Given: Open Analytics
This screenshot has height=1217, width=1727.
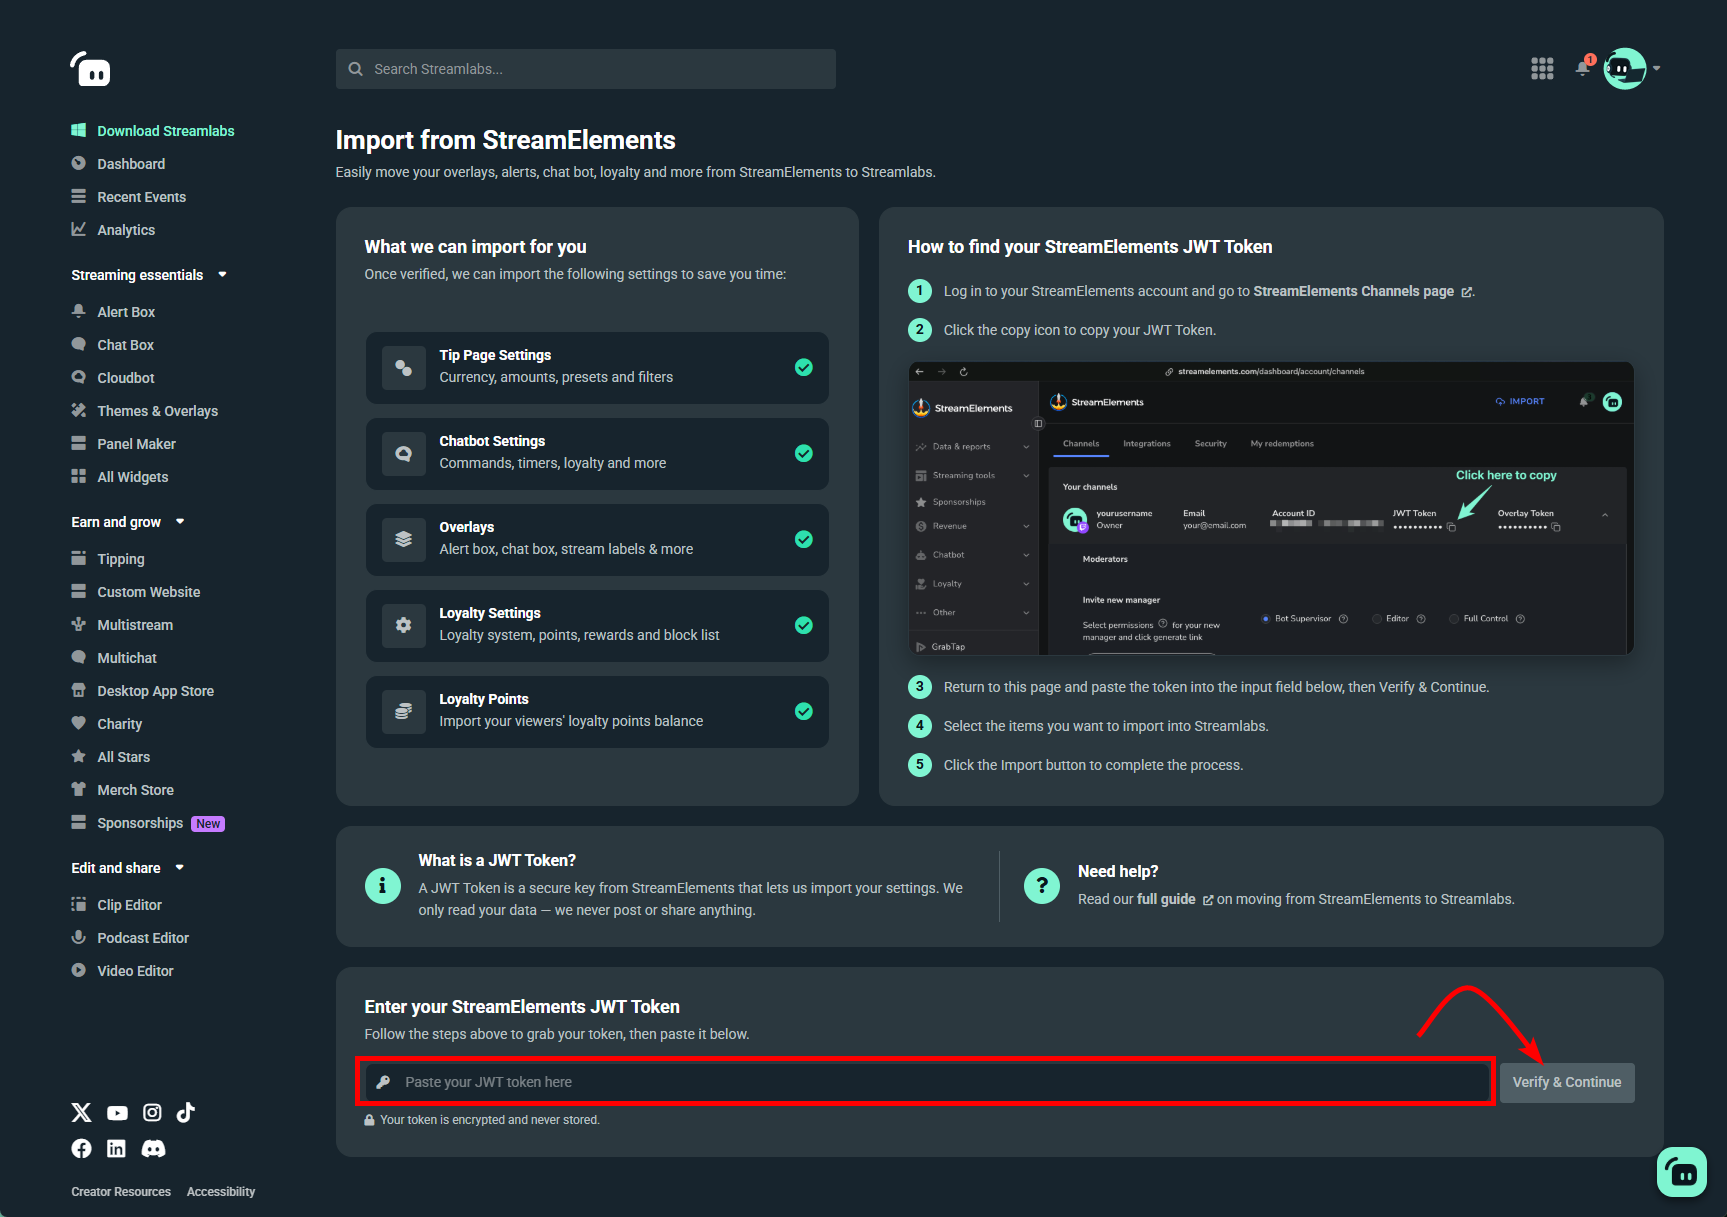Looking at the screenshot, I should point(113,230).
